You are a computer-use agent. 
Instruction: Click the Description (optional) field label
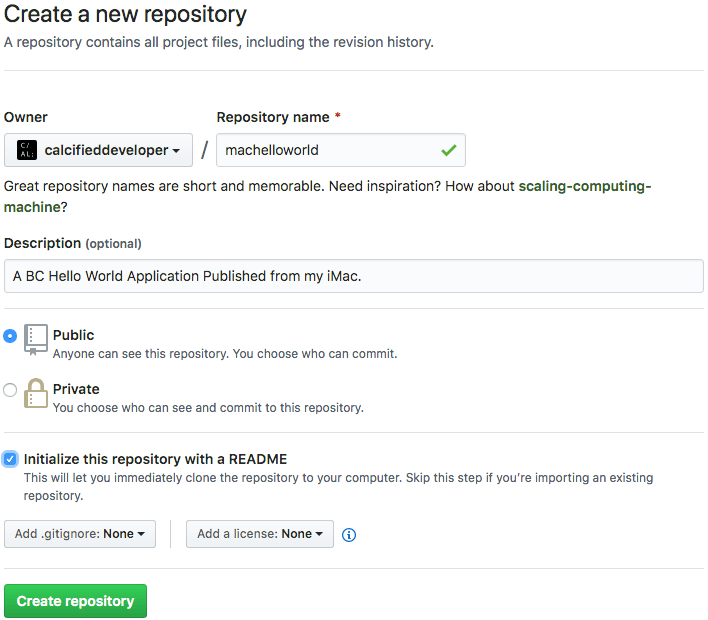72,243
